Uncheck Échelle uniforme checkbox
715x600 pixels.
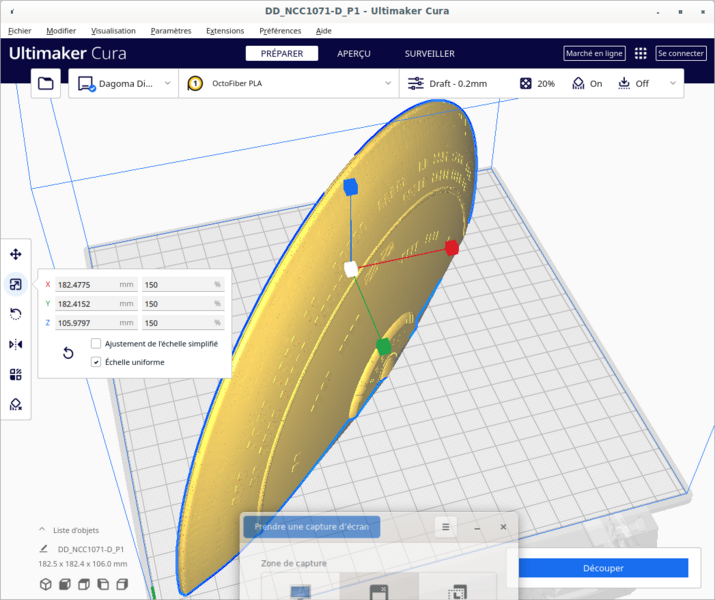(x=96, y=362)
